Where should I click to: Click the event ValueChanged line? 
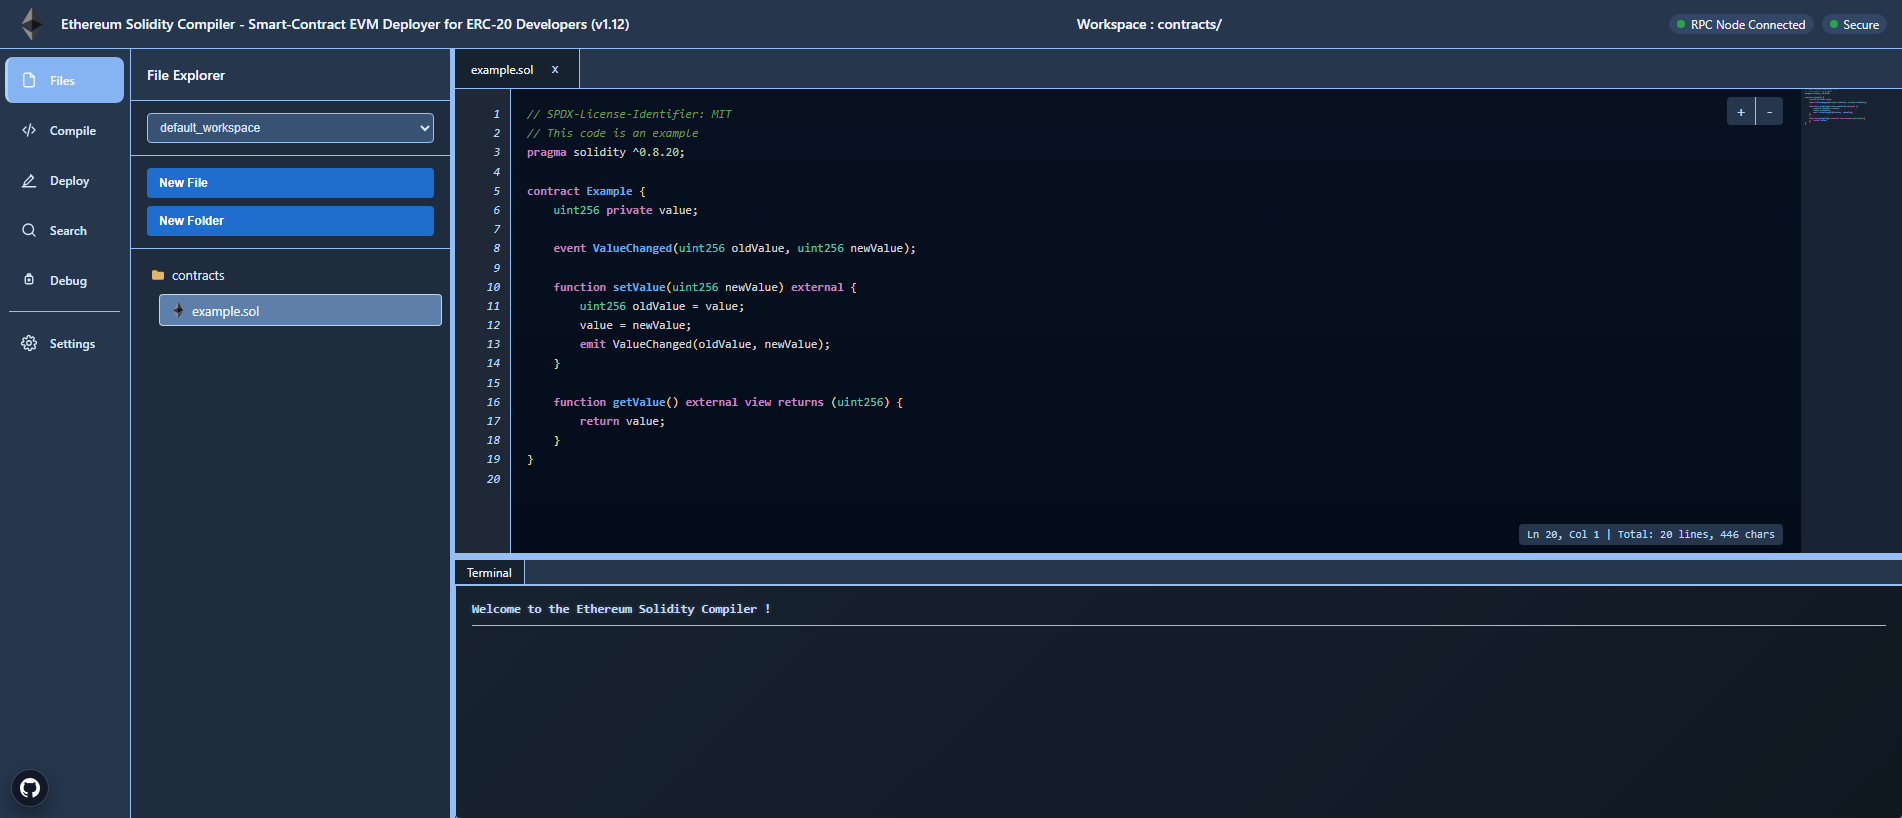[x=734, y=248]
